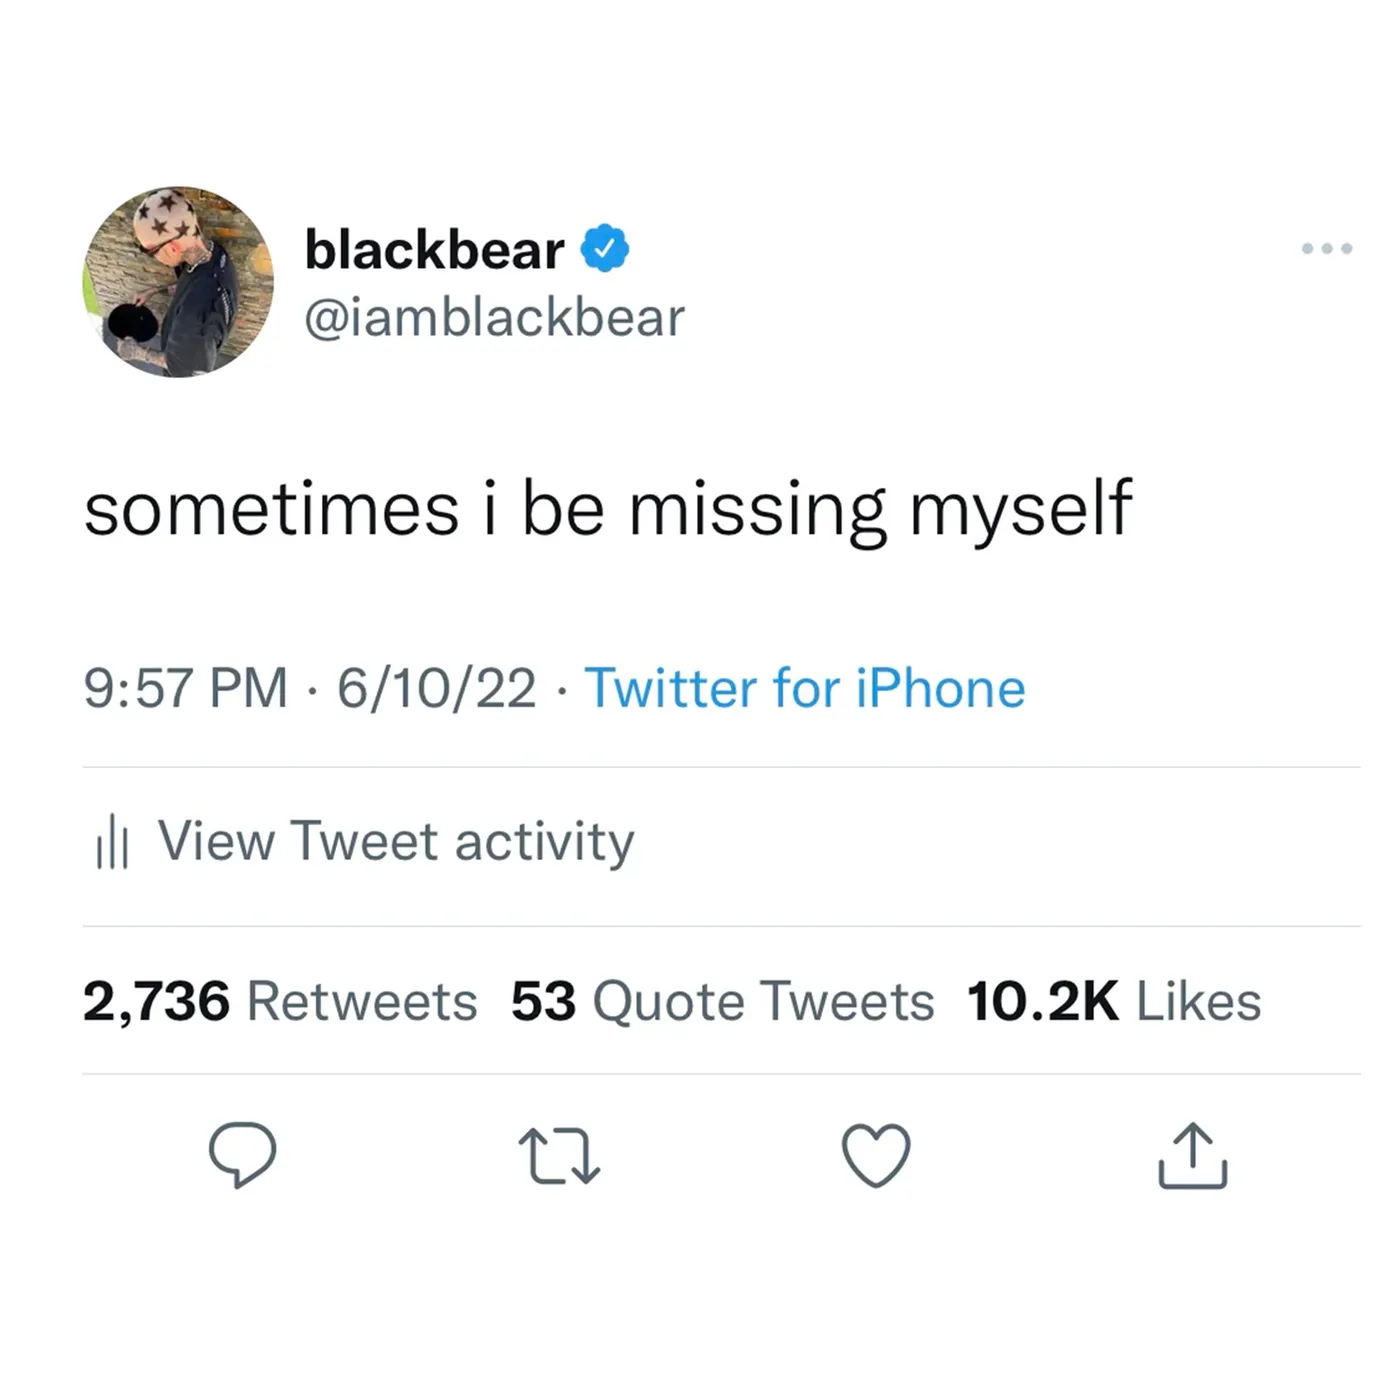Click the reply speech bubble icon

[x=244, y=1157]
